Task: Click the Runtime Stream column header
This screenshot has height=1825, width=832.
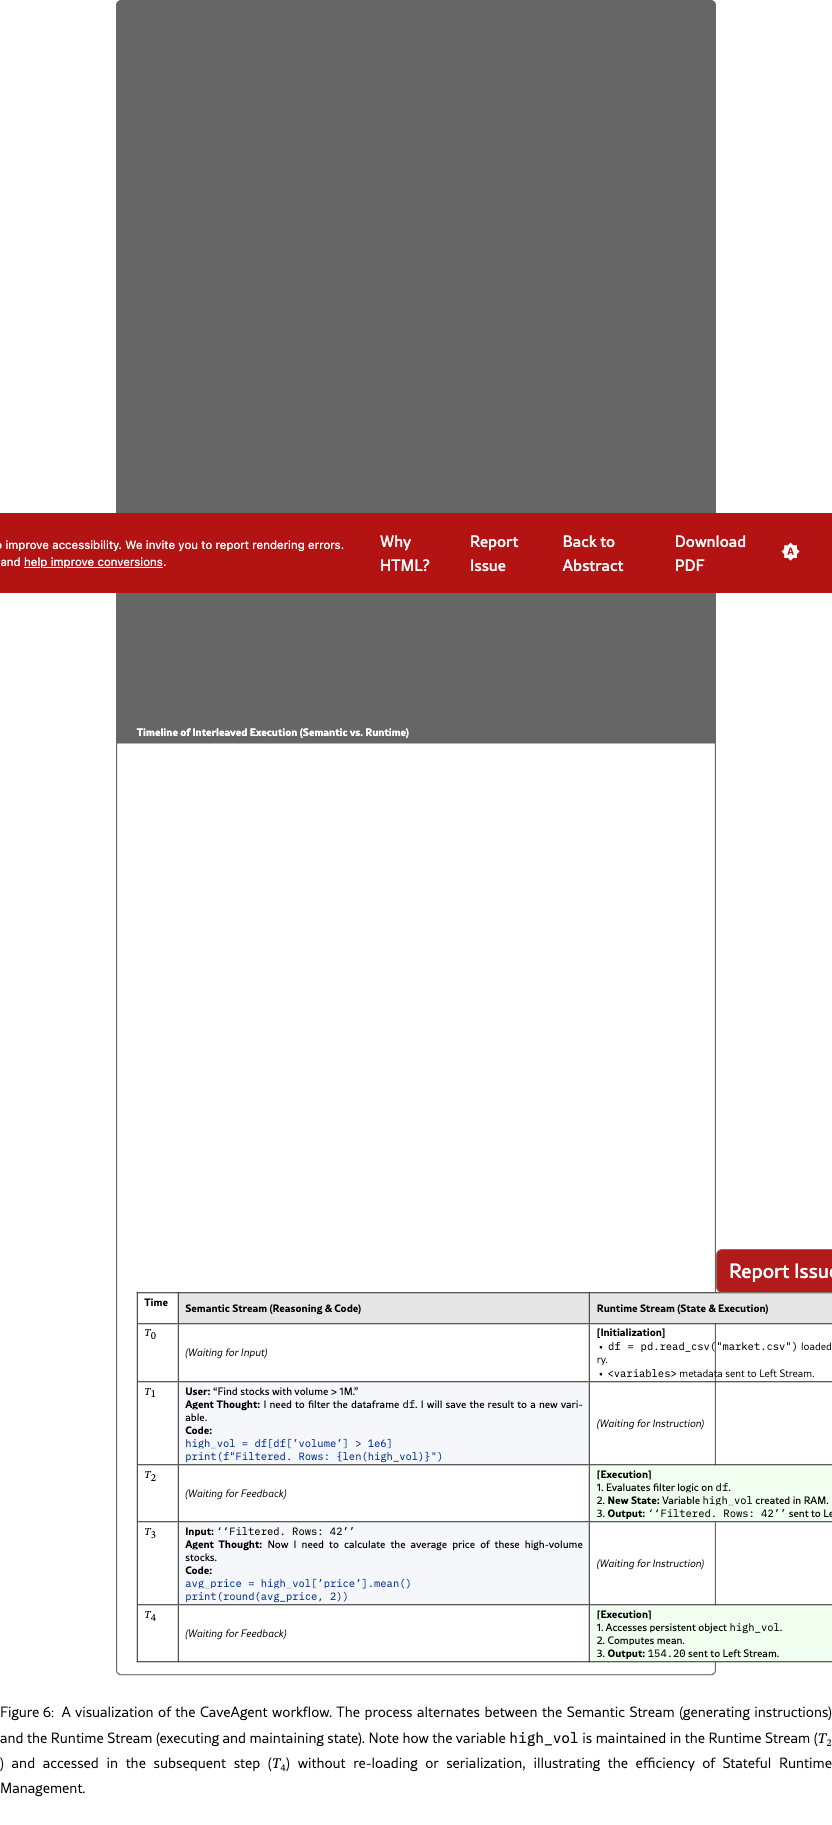Action: (x=682, y=1308)
